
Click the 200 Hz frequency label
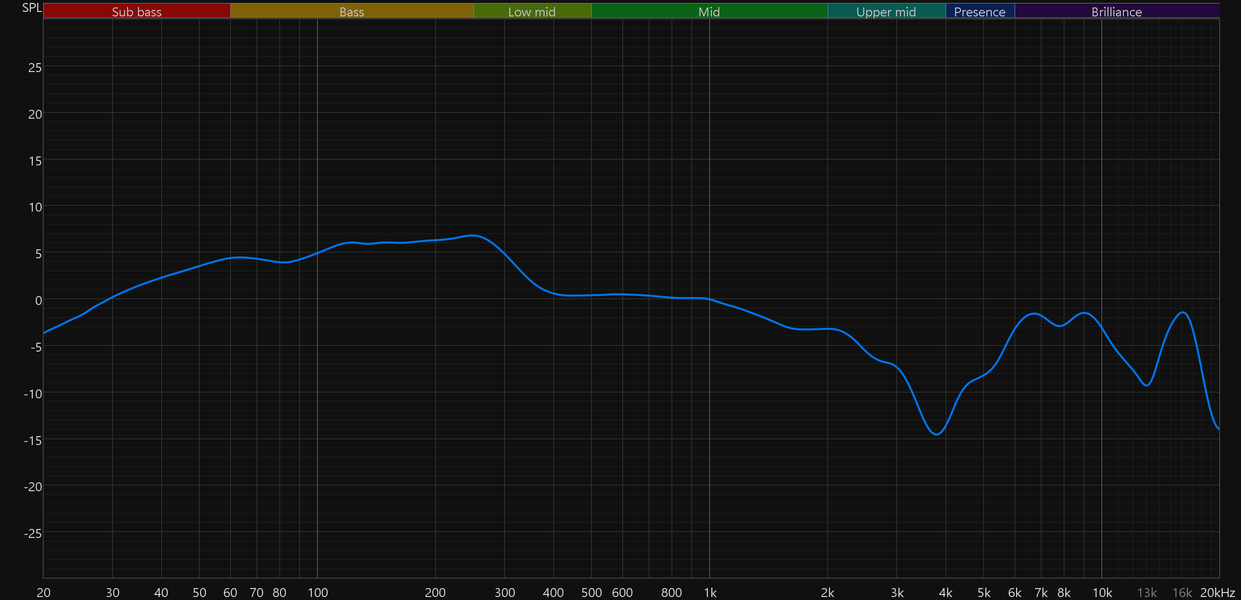coord(436,592)
